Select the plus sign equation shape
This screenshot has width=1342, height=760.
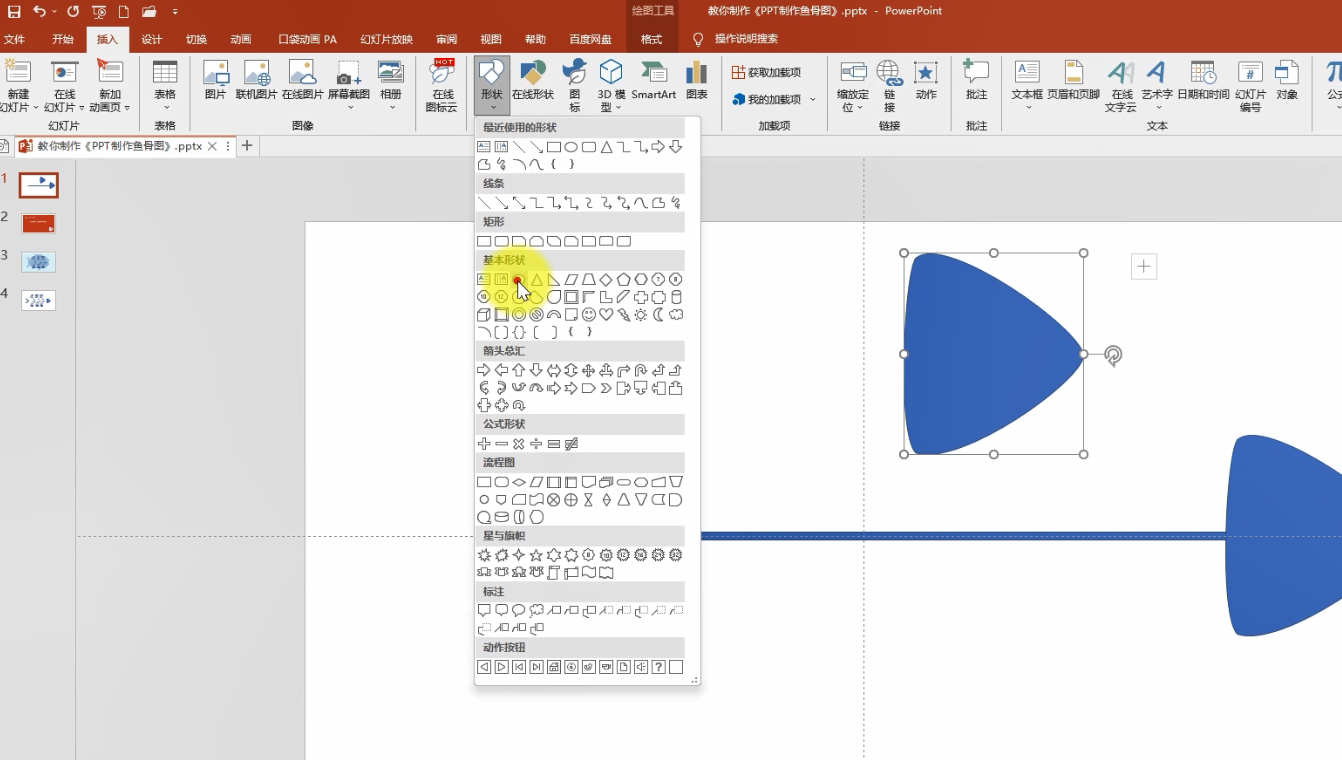click(x=484, y=443)
